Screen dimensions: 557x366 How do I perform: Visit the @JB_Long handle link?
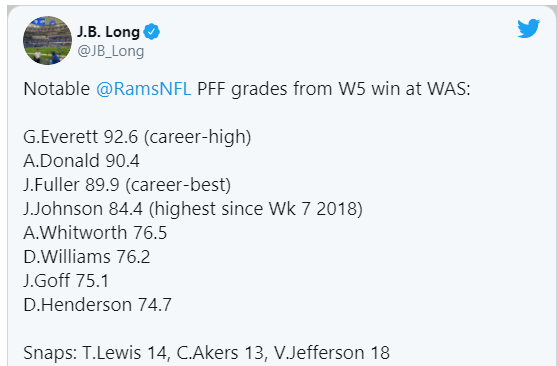[x=111, y=51]
